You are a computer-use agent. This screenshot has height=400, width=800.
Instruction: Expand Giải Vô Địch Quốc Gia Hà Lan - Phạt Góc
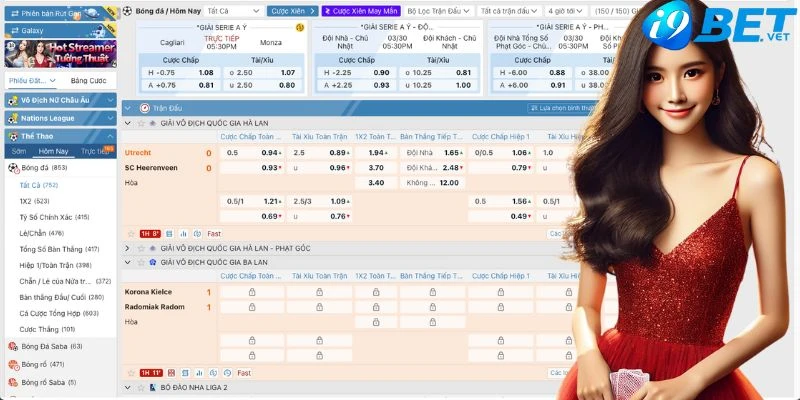(128, 247)
